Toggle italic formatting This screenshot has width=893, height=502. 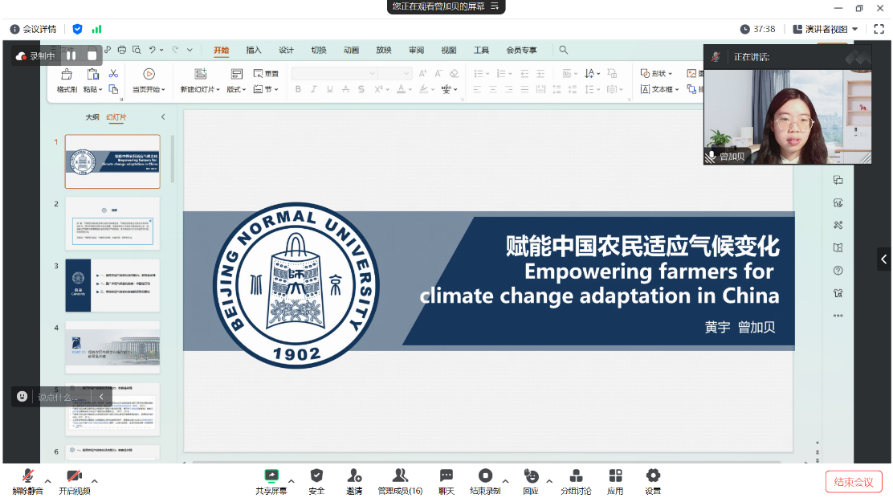[x=313, y=89]
